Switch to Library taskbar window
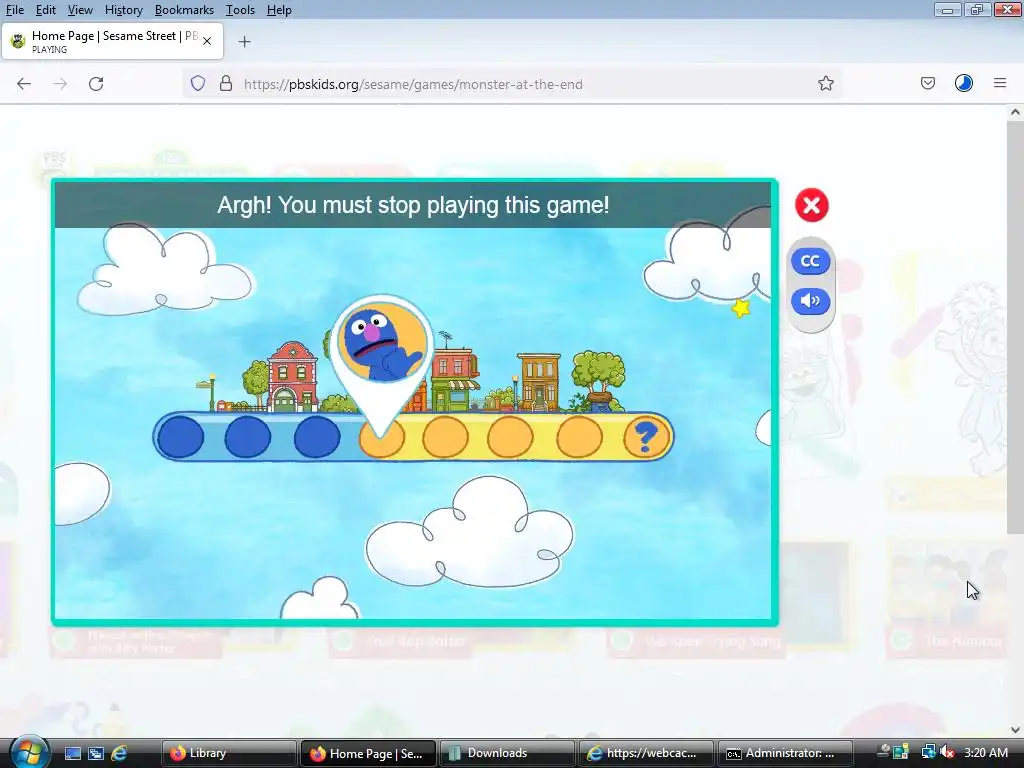Image resolution: width=1024 pixels, height=768 pixels. pyautogui.click(x=227, y=753)
